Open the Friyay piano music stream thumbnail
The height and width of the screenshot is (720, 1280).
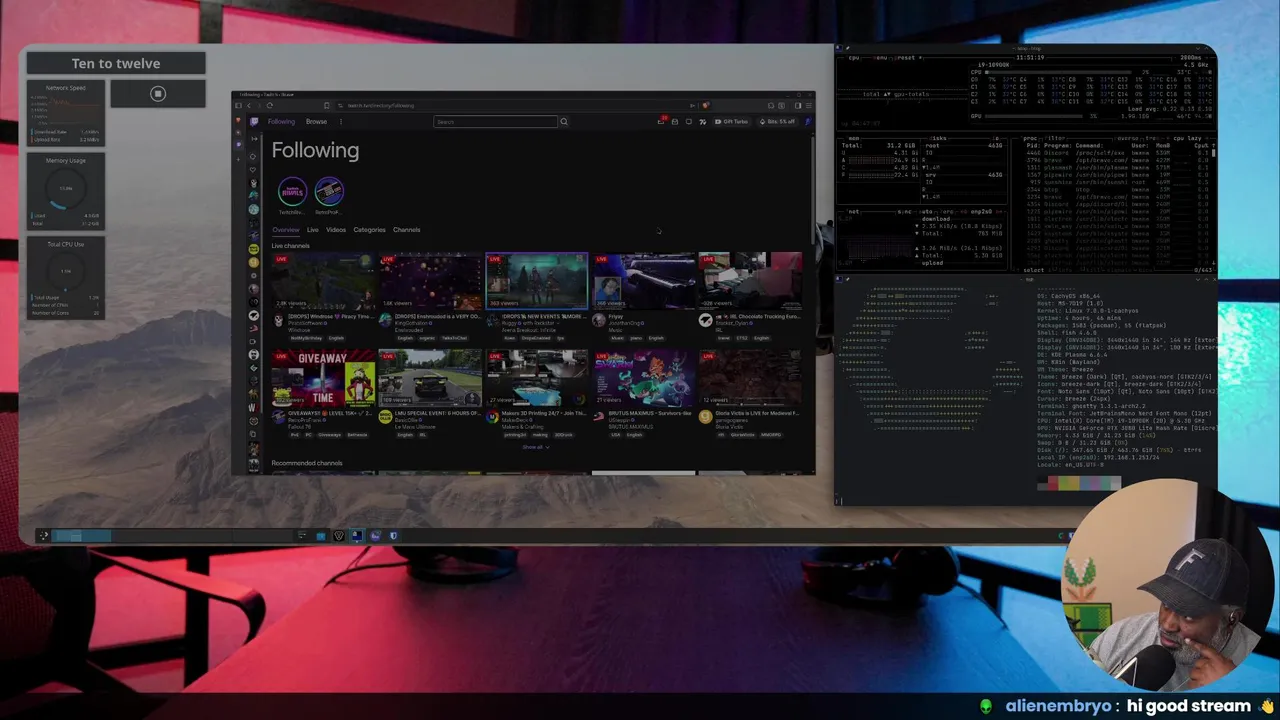[x=644, y=281]
